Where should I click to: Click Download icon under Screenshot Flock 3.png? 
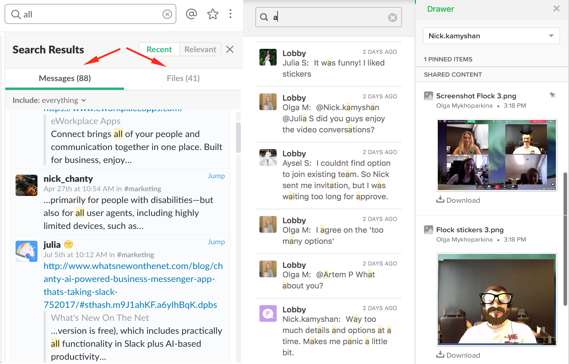(440, 200)
